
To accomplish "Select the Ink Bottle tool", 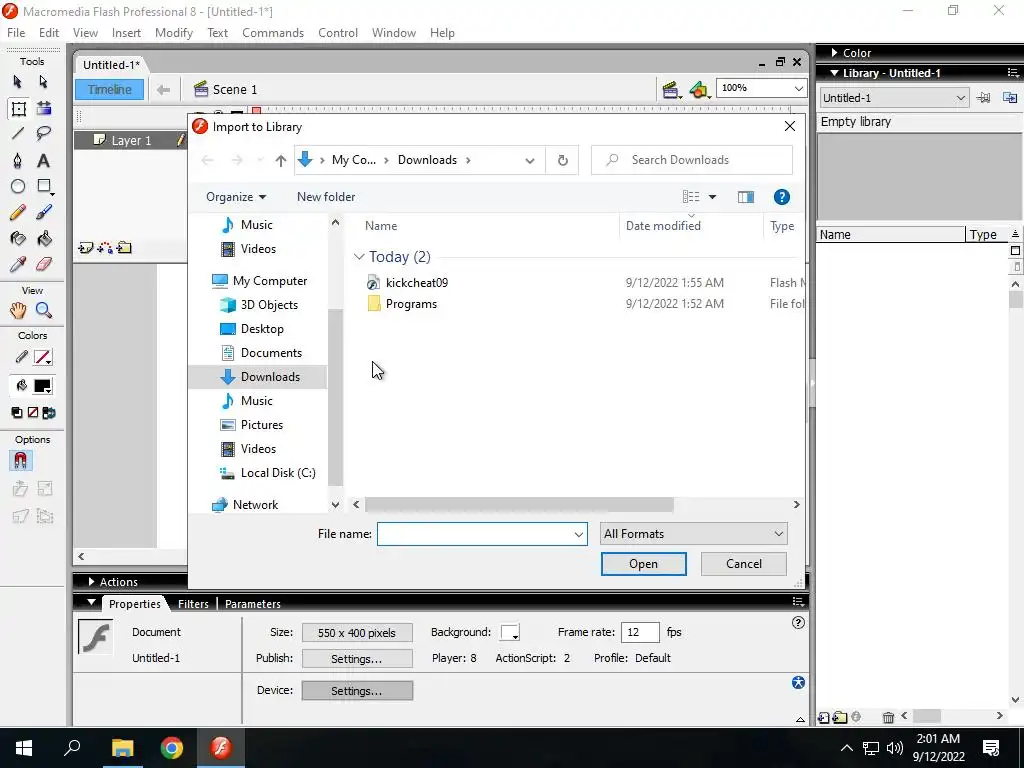I will 18,238.
